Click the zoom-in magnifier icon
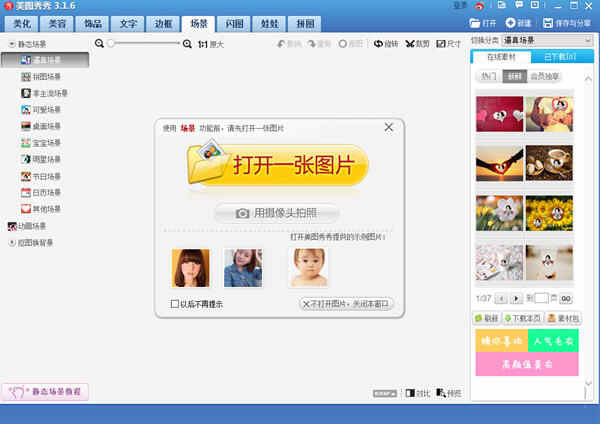600x424 pixels. coord(189,44)
